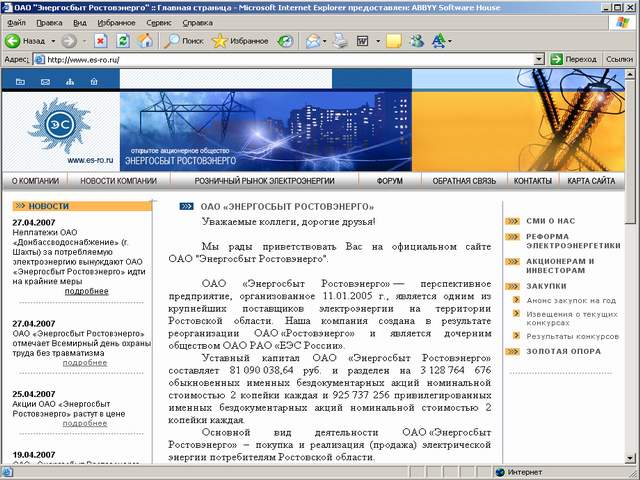Click site header sitemap icon
Viewport: 640px width, 480px height.
70,82
